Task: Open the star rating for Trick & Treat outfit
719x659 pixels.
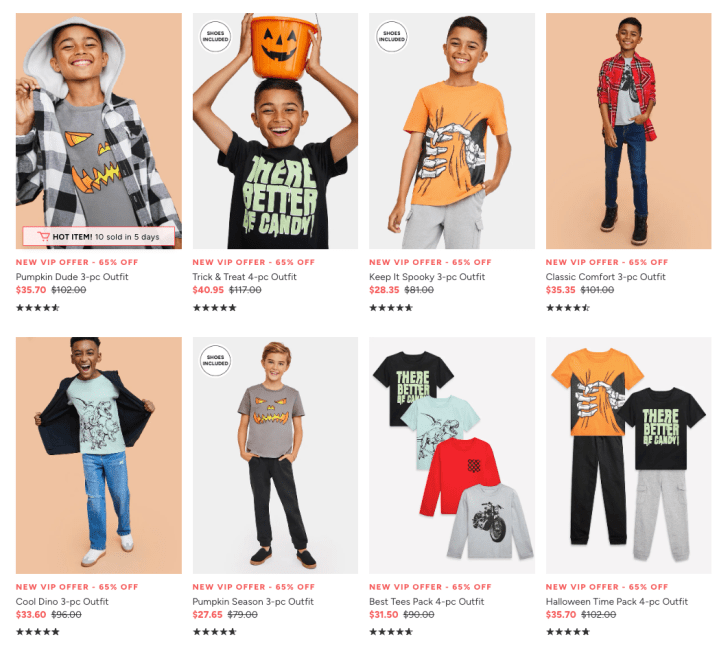Action: coord(214,308)
